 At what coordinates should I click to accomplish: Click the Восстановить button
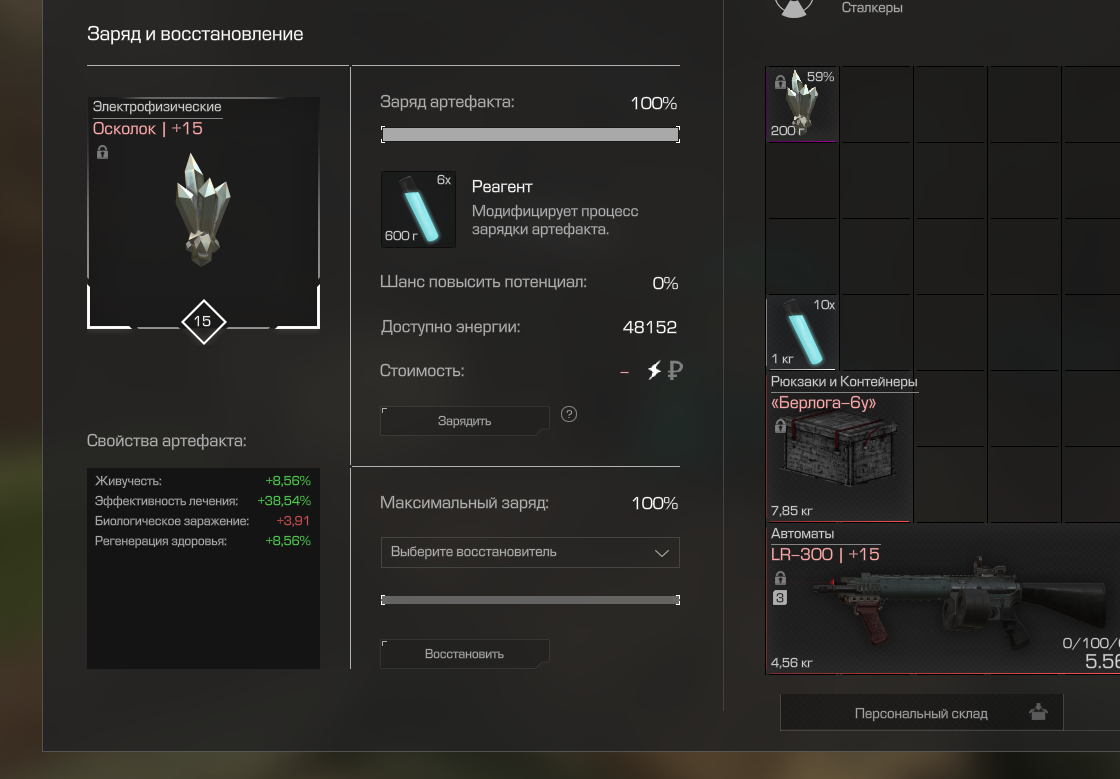pyautogui.click(x=464, y=653)
